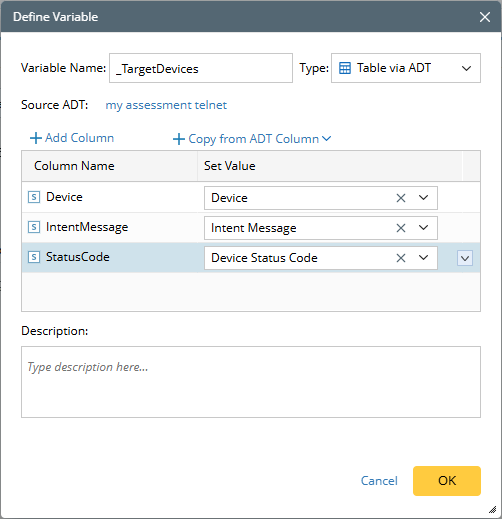Viewport: 502px width, 519px height.
Task: Expand the Intent Message value dropdown
Action: pyautogui.click(x=423, y=228)
